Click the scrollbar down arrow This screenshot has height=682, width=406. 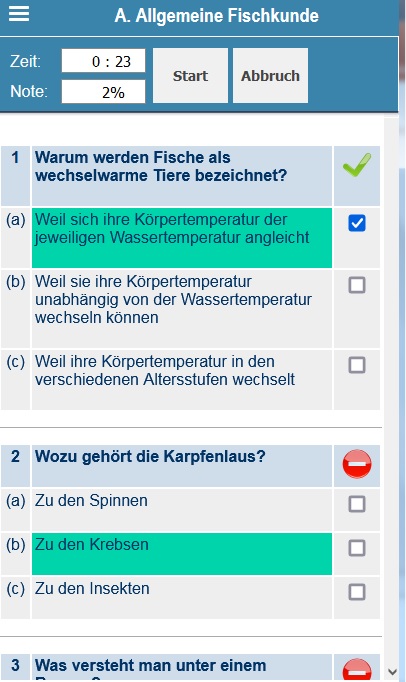[392, 672]
